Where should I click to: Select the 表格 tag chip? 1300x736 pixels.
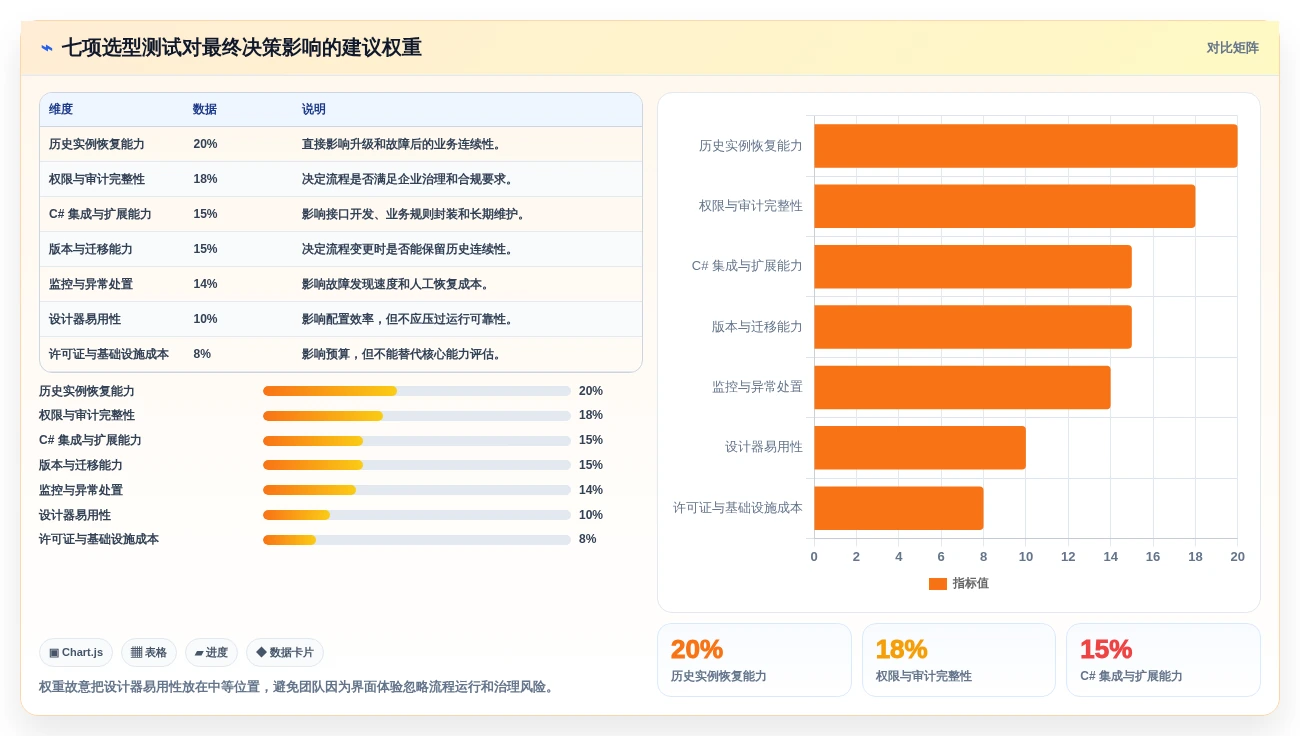point(149,653)
